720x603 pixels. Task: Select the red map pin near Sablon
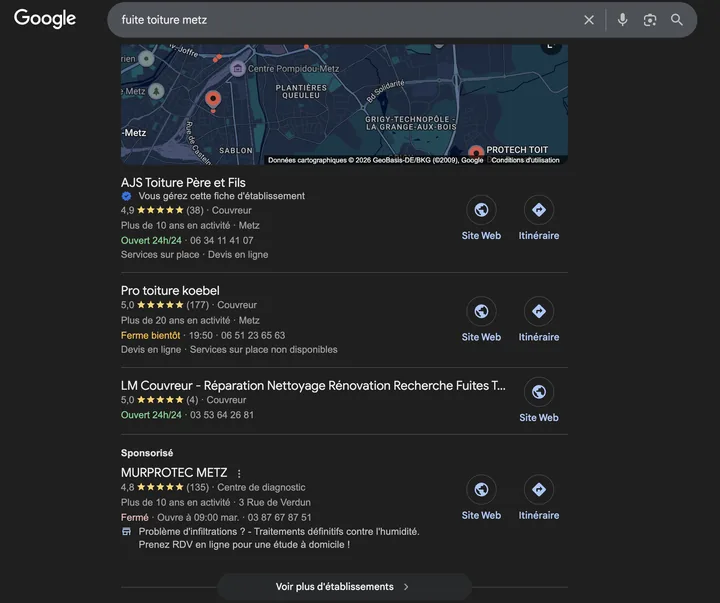click(213, 101)
